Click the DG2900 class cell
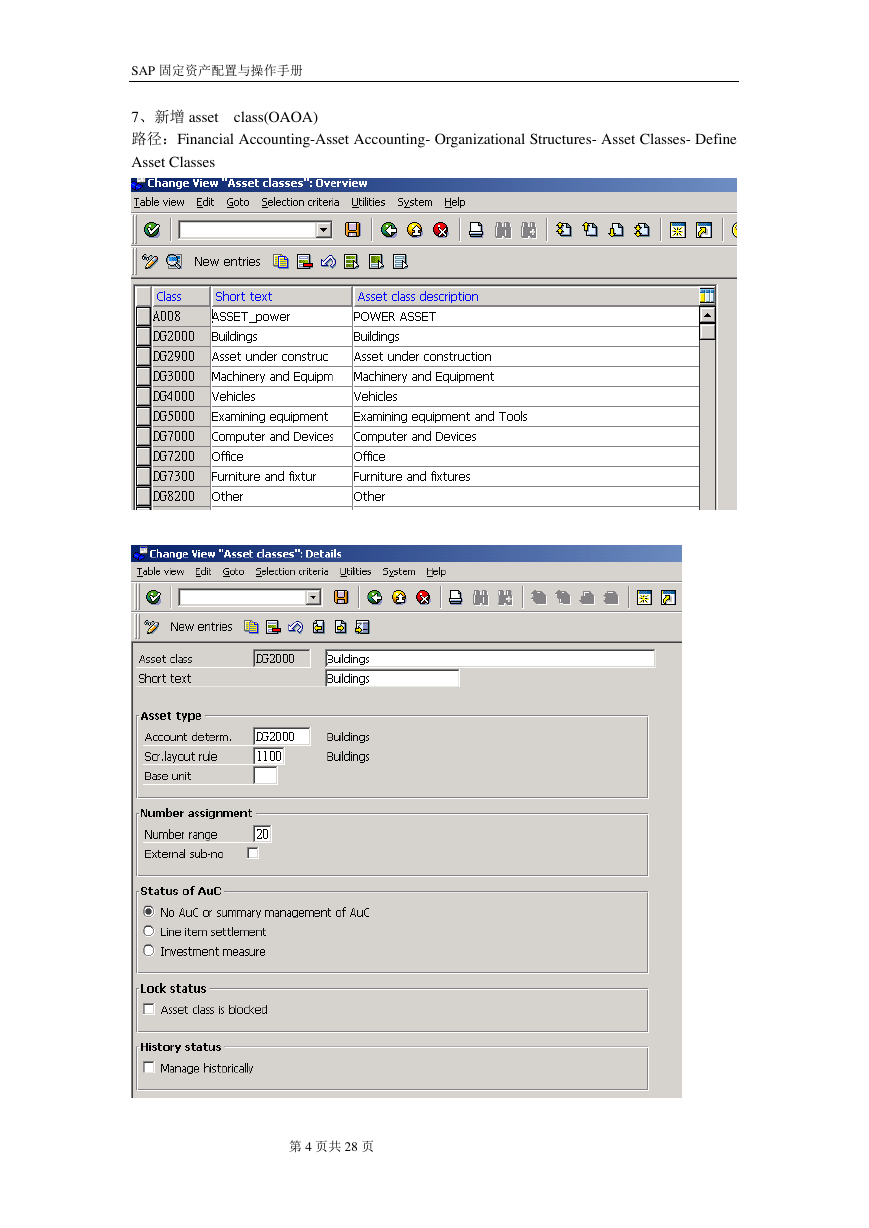The height and width of the screenshot is (1228, 869). [x=181, y=356]
